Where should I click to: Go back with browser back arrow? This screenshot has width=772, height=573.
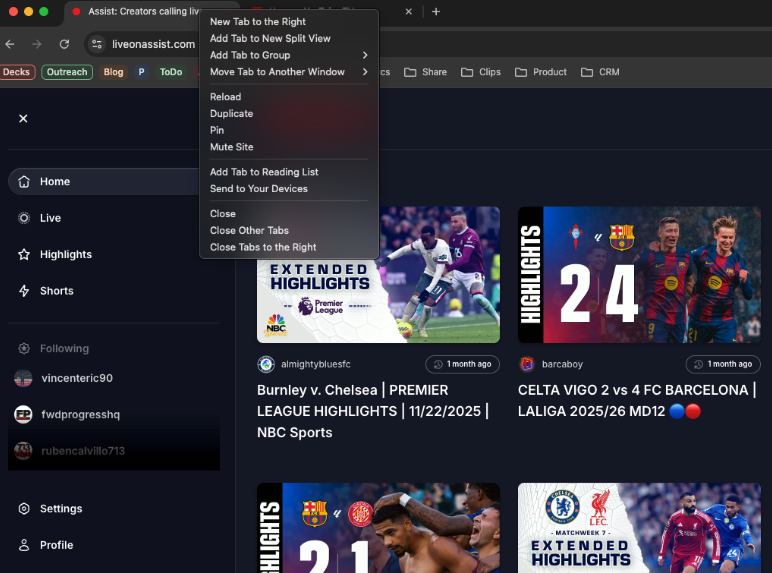coord(10,44)
